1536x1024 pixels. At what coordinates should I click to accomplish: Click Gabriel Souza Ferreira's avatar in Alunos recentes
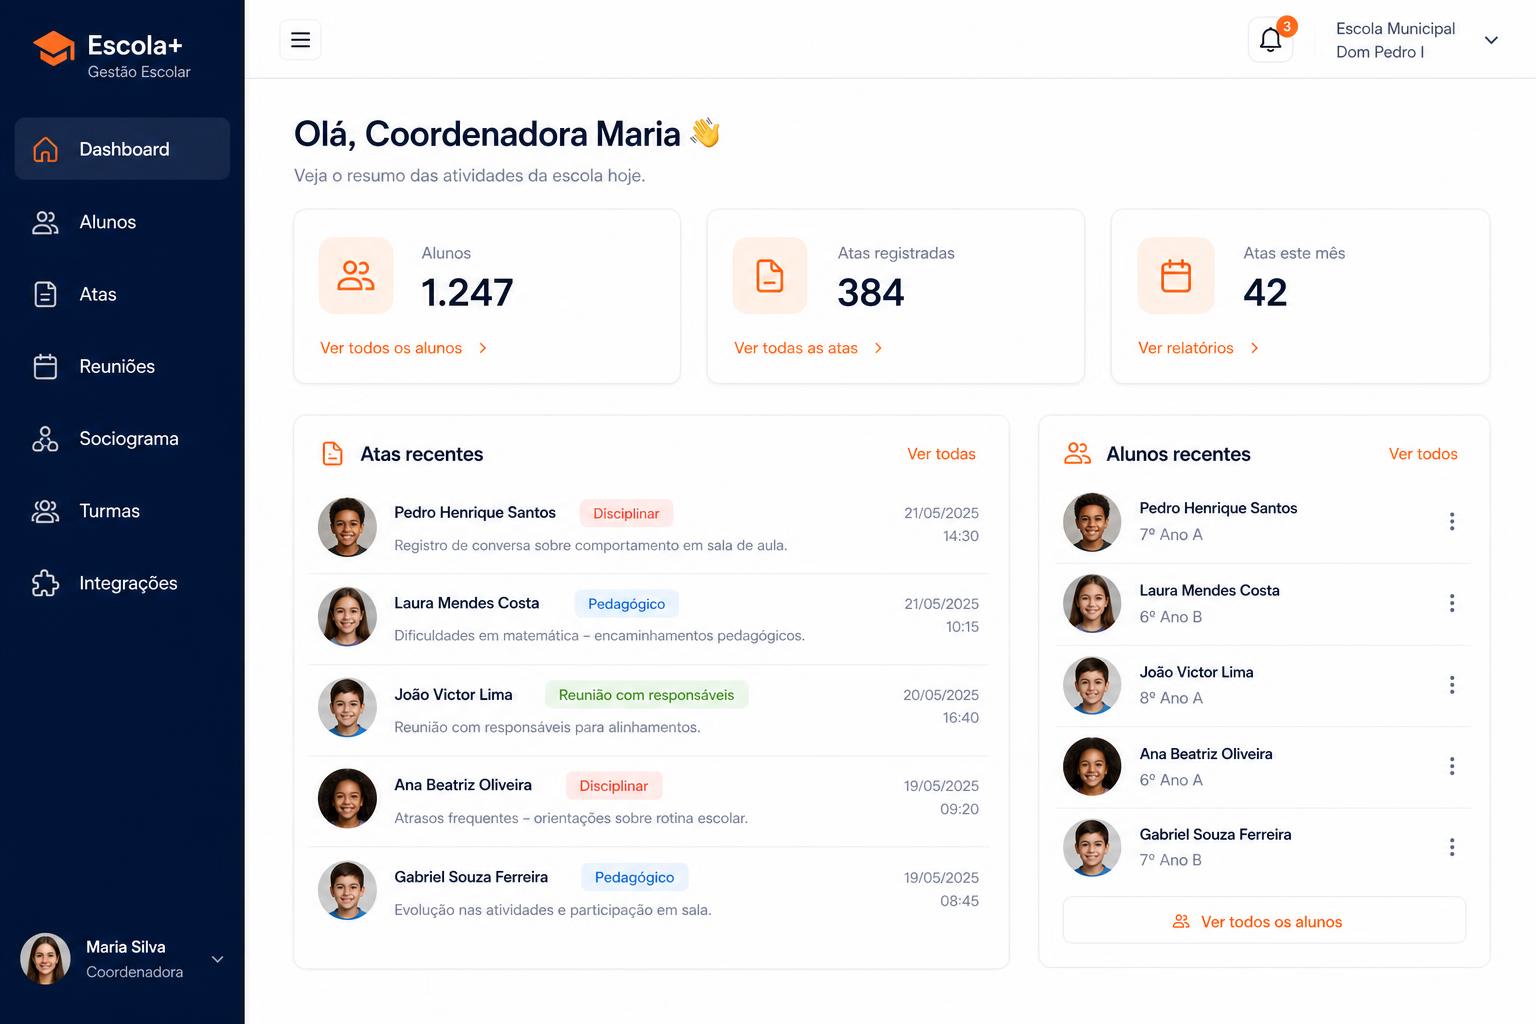[1092, 848]
